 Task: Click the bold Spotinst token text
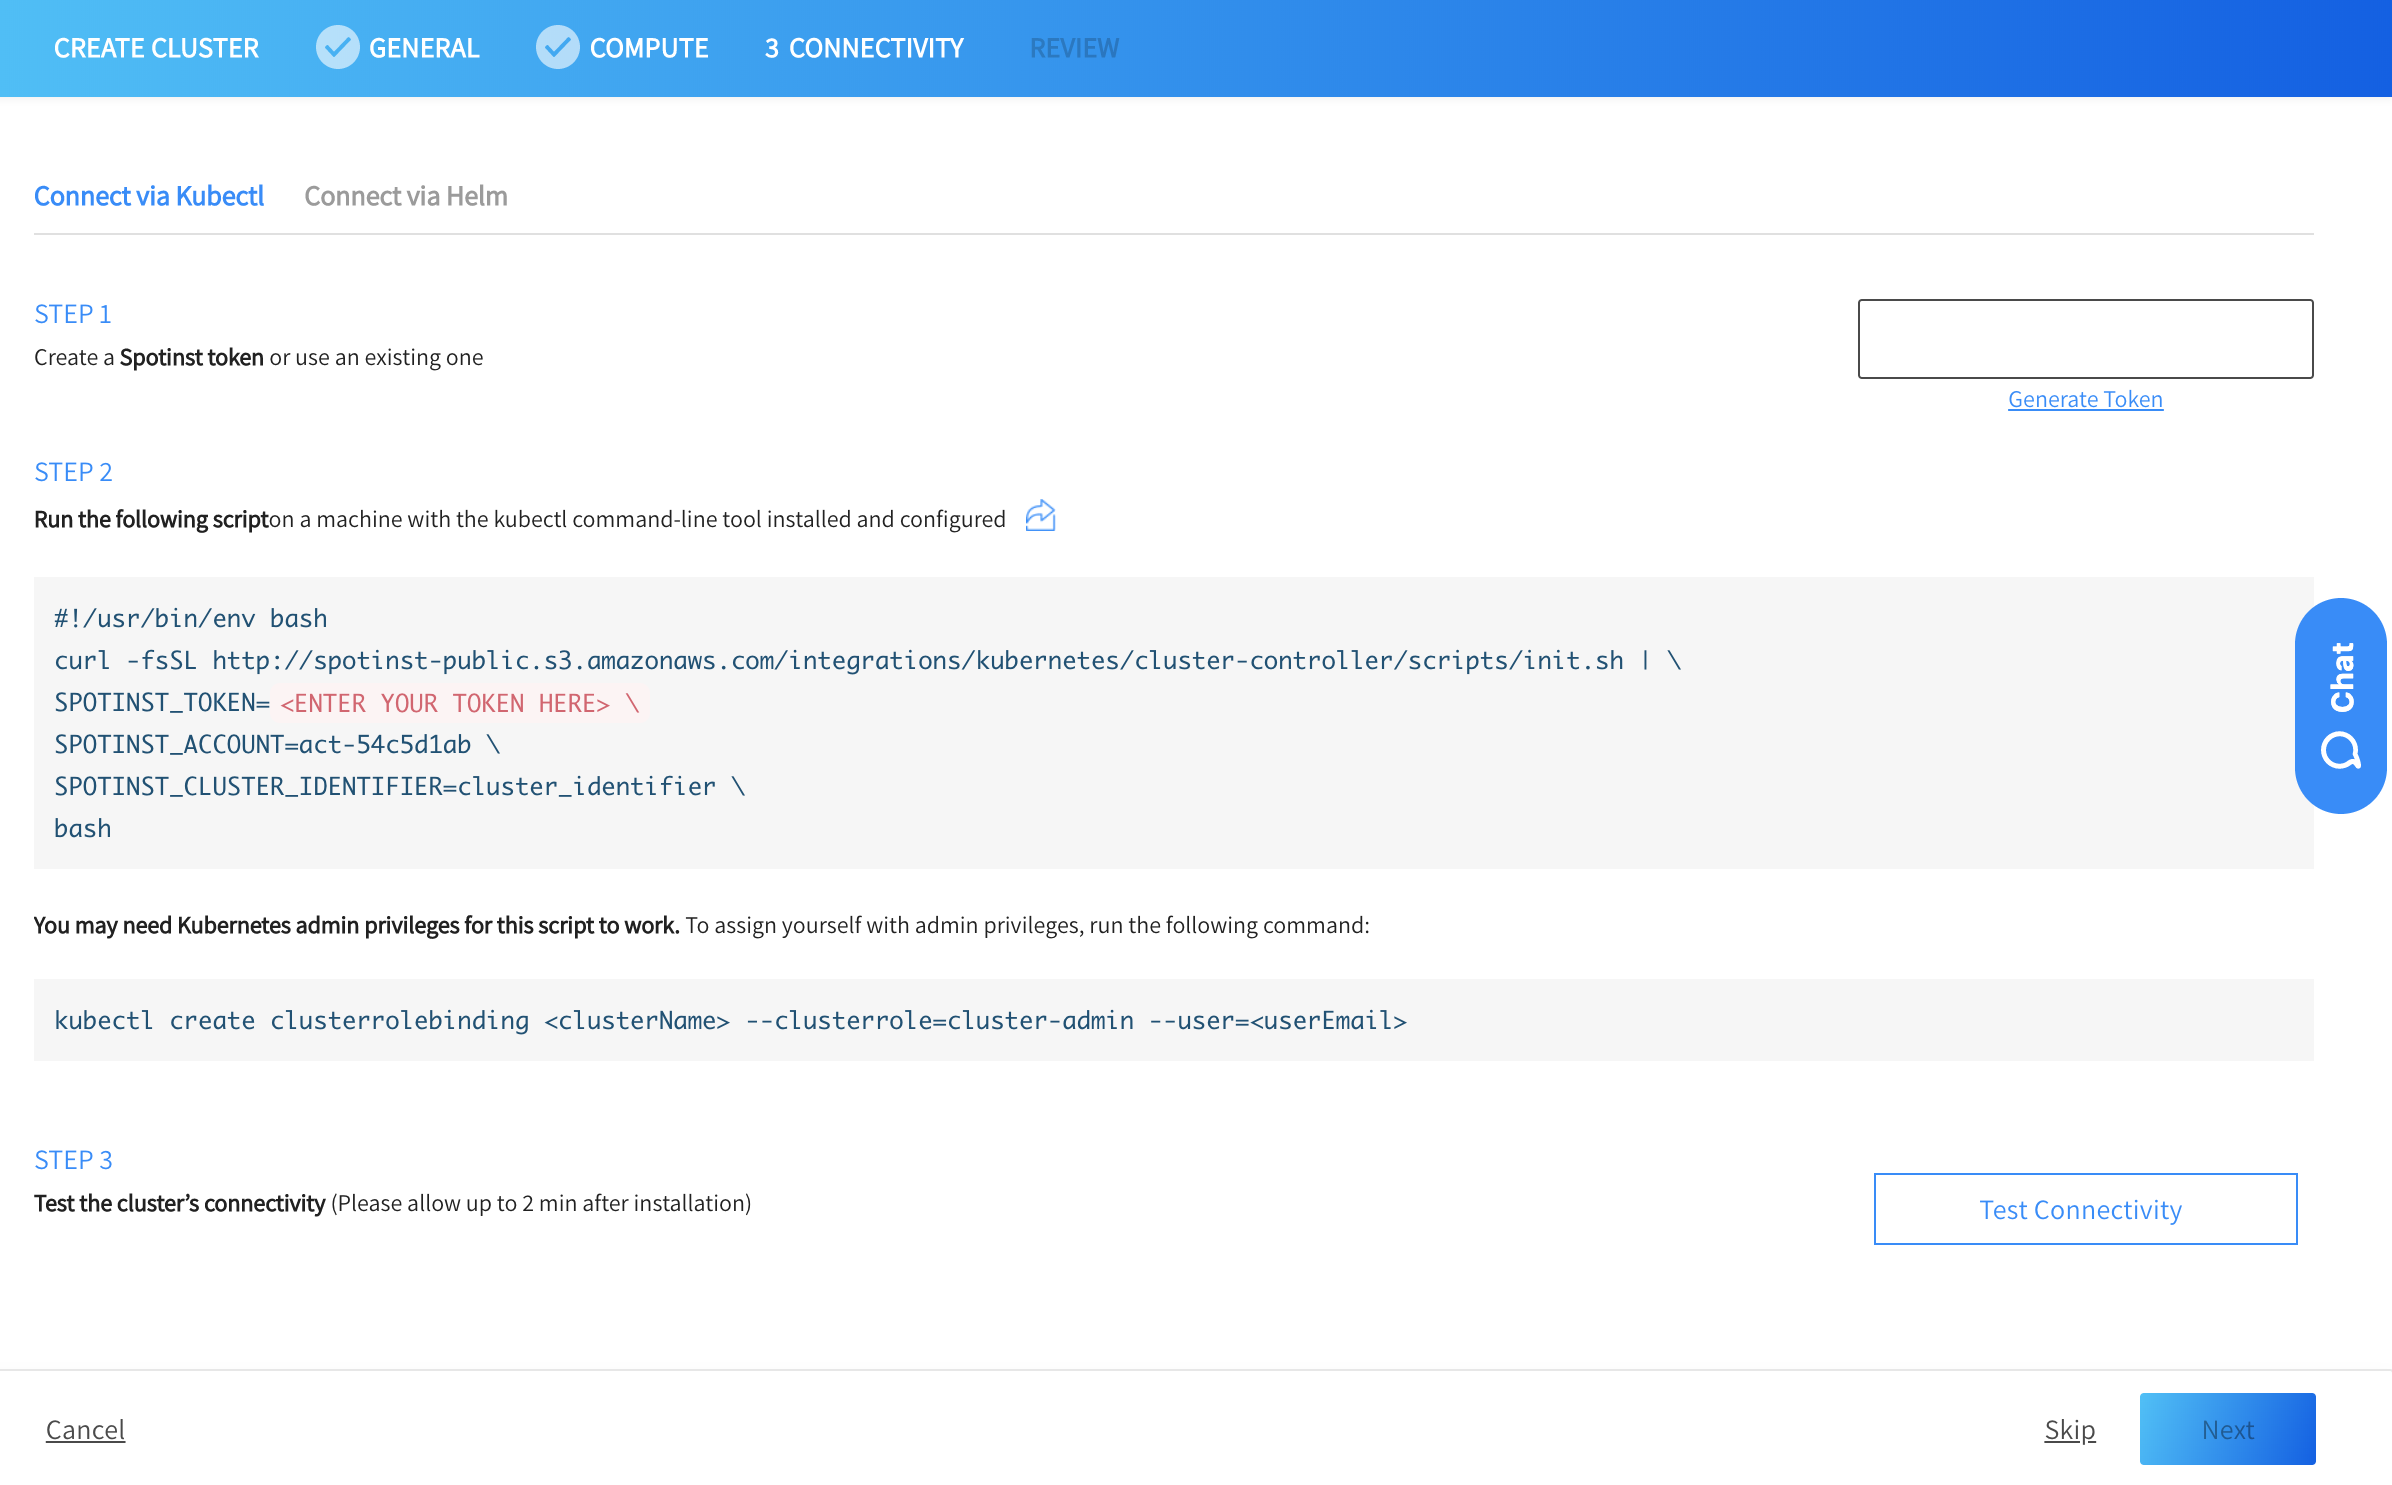192,357
